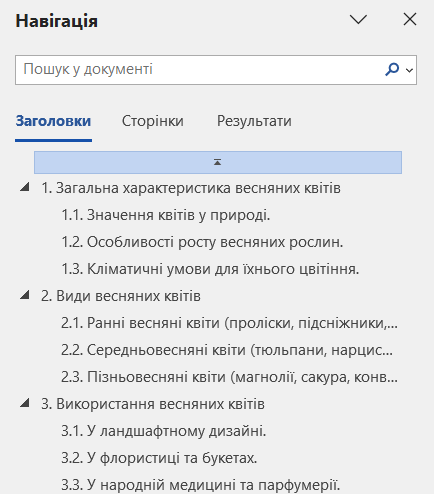Go to heading 3.1 У ландшафтному дизайні

(x=164, y=431)
